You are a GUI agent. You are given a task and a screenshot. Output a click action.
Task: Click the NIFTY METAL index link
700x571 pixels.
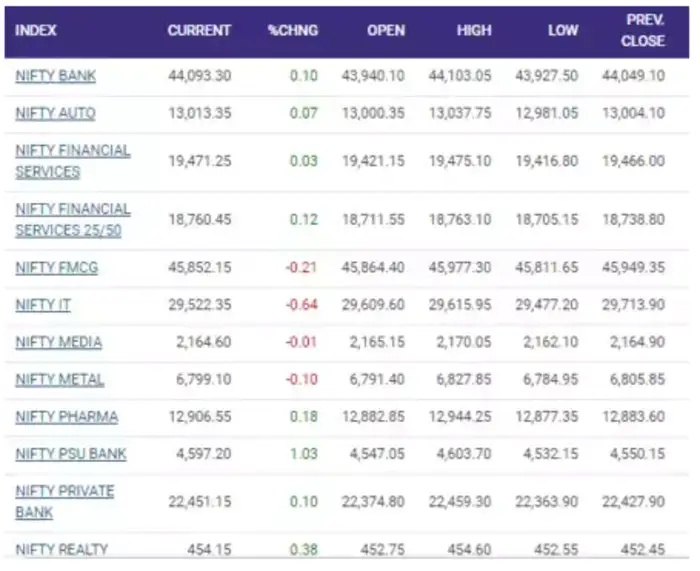pyautogui.click(x=59, y=379)
